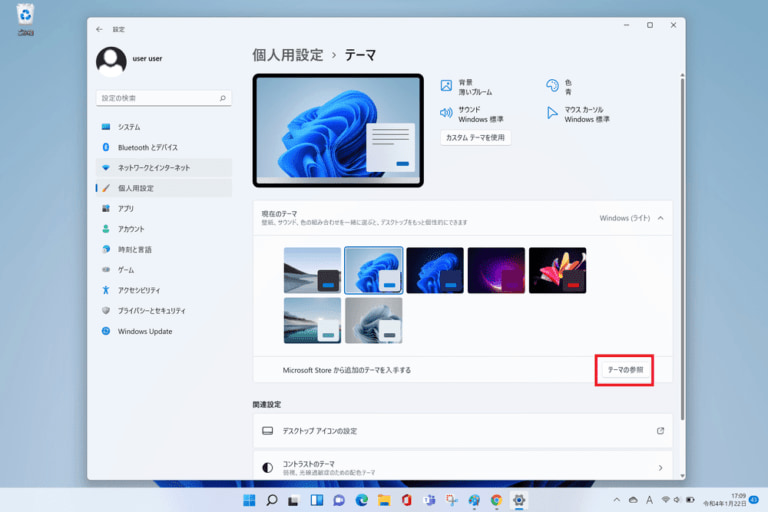The width and height of the screenshot is (768, 512).
Task: Open 色 color palette icon
Action: click(552, 86)
